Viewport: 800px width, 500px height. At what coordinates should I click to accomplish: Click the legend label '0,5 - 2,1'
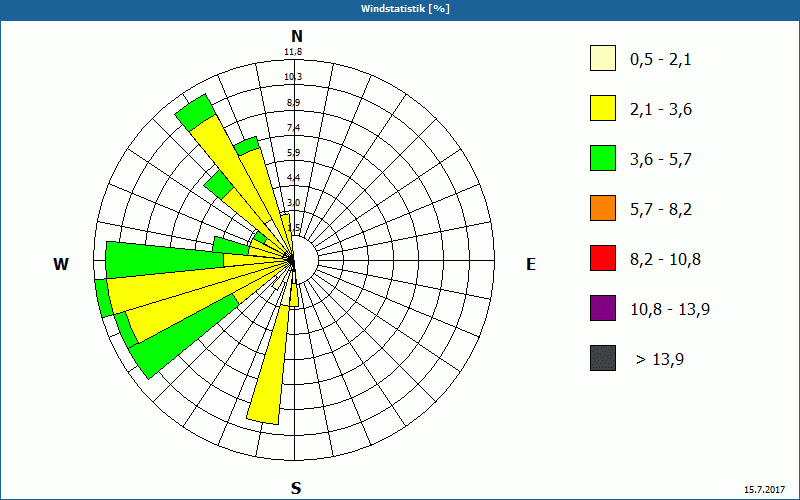(x=661, y=60)
